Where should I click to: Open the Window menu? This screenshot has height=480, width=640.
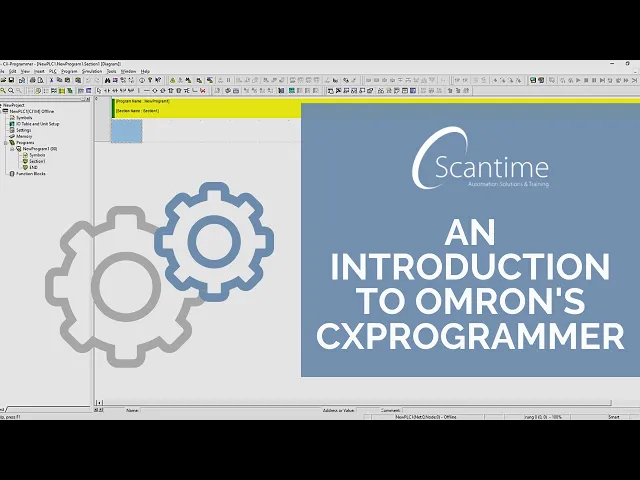pos(128,71)
